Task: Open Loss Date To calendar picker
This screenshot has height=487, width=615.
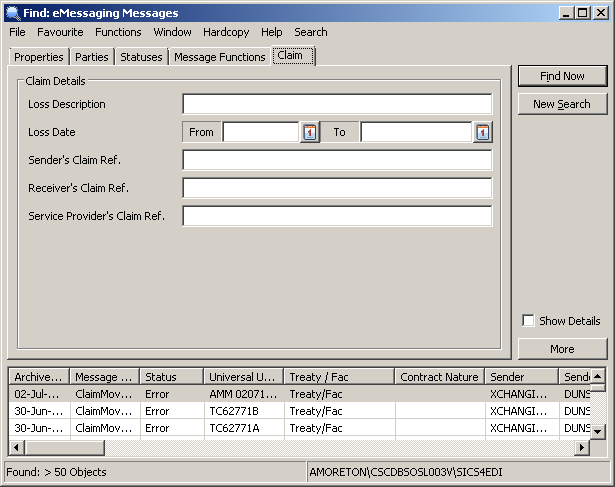Action: (x=482, y=132)
